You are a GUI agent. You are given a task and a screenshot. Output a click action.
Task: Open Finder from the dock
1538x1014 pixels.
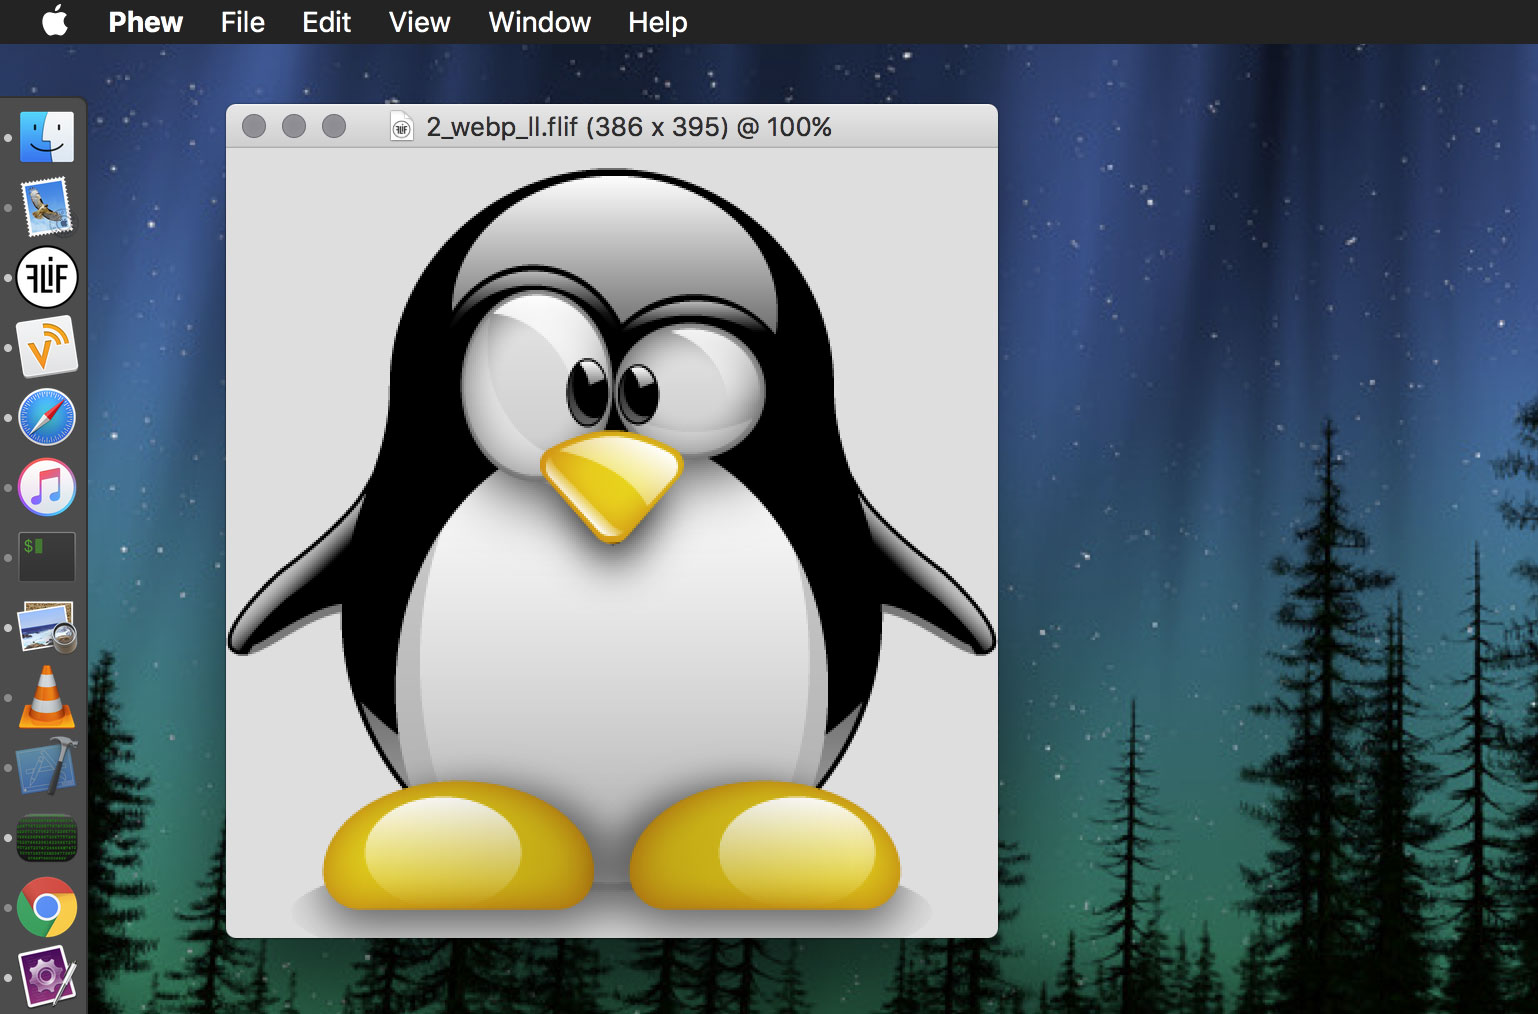tap(47, 137)
